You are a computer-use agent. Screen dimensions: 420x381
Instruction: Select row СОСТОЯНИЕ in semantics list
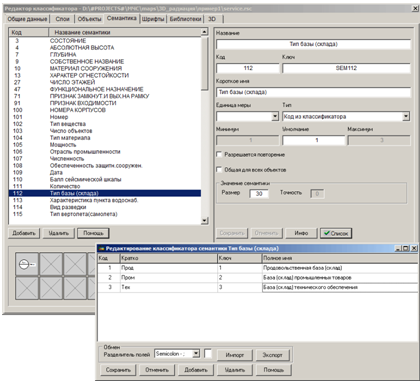pos(105,41)
